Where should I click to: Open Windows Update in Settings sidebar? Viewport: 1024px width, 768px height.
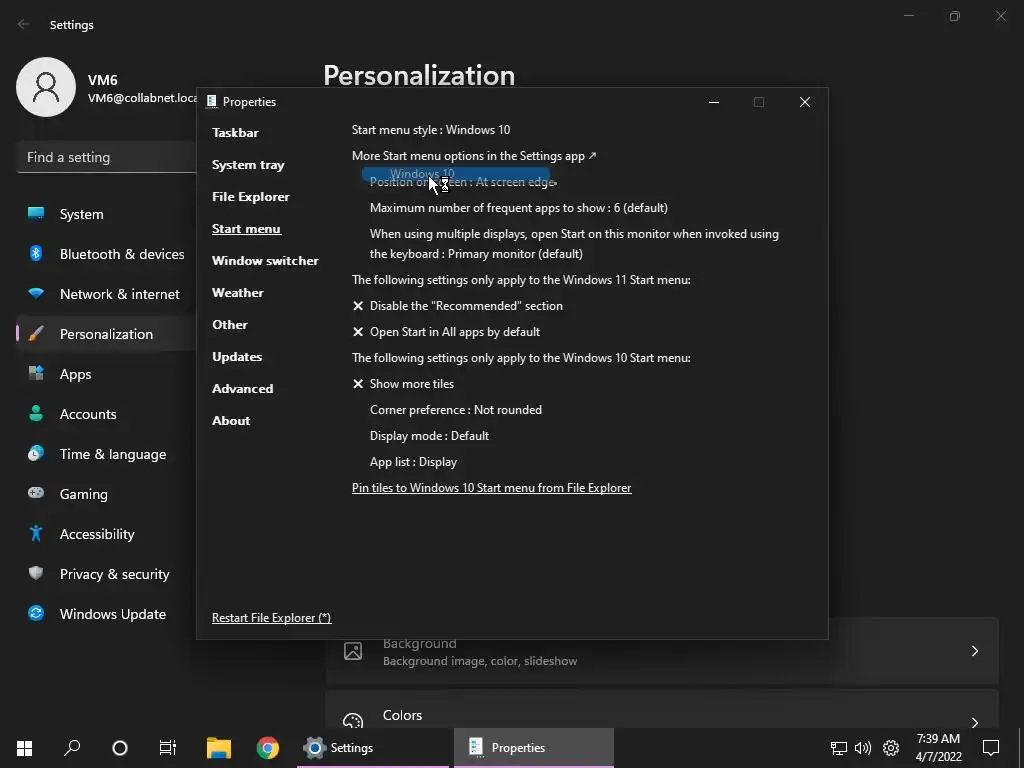pos(106,614)
